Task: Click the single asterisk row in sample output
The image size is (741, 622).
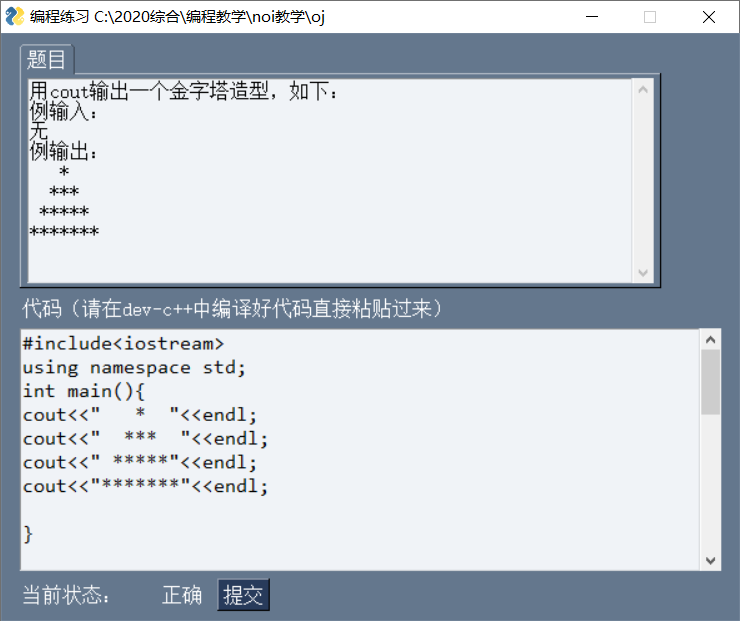Action: pyautogui.click(x=64, y=171)
